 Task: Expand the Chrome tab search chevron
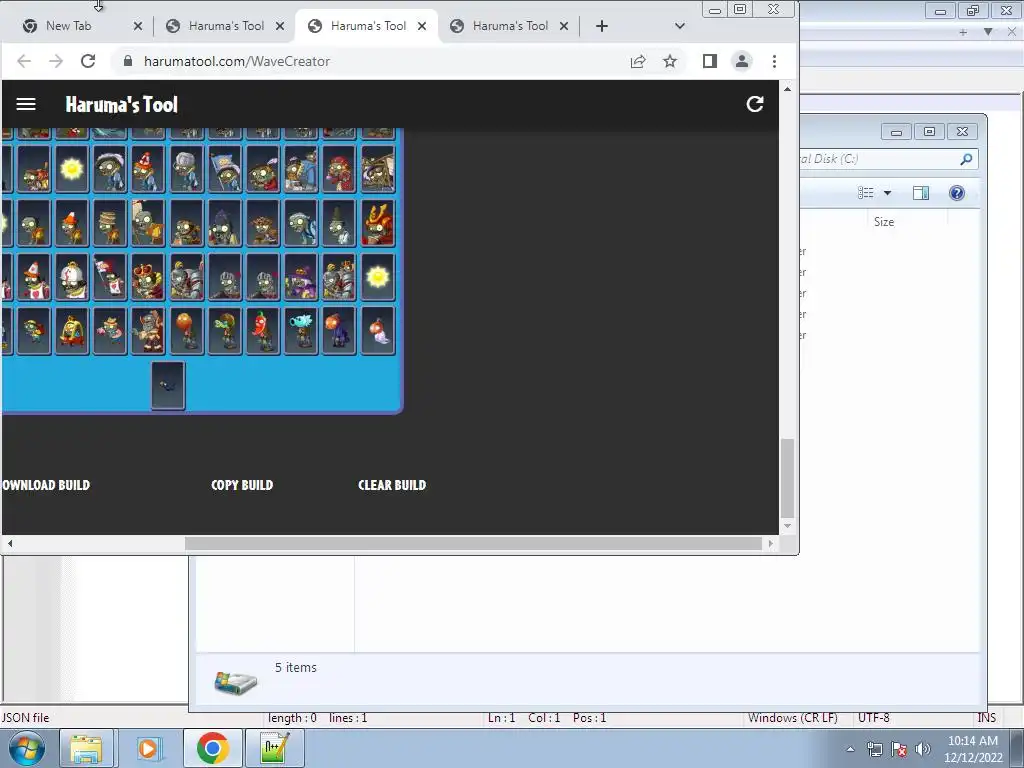point(680,26)
